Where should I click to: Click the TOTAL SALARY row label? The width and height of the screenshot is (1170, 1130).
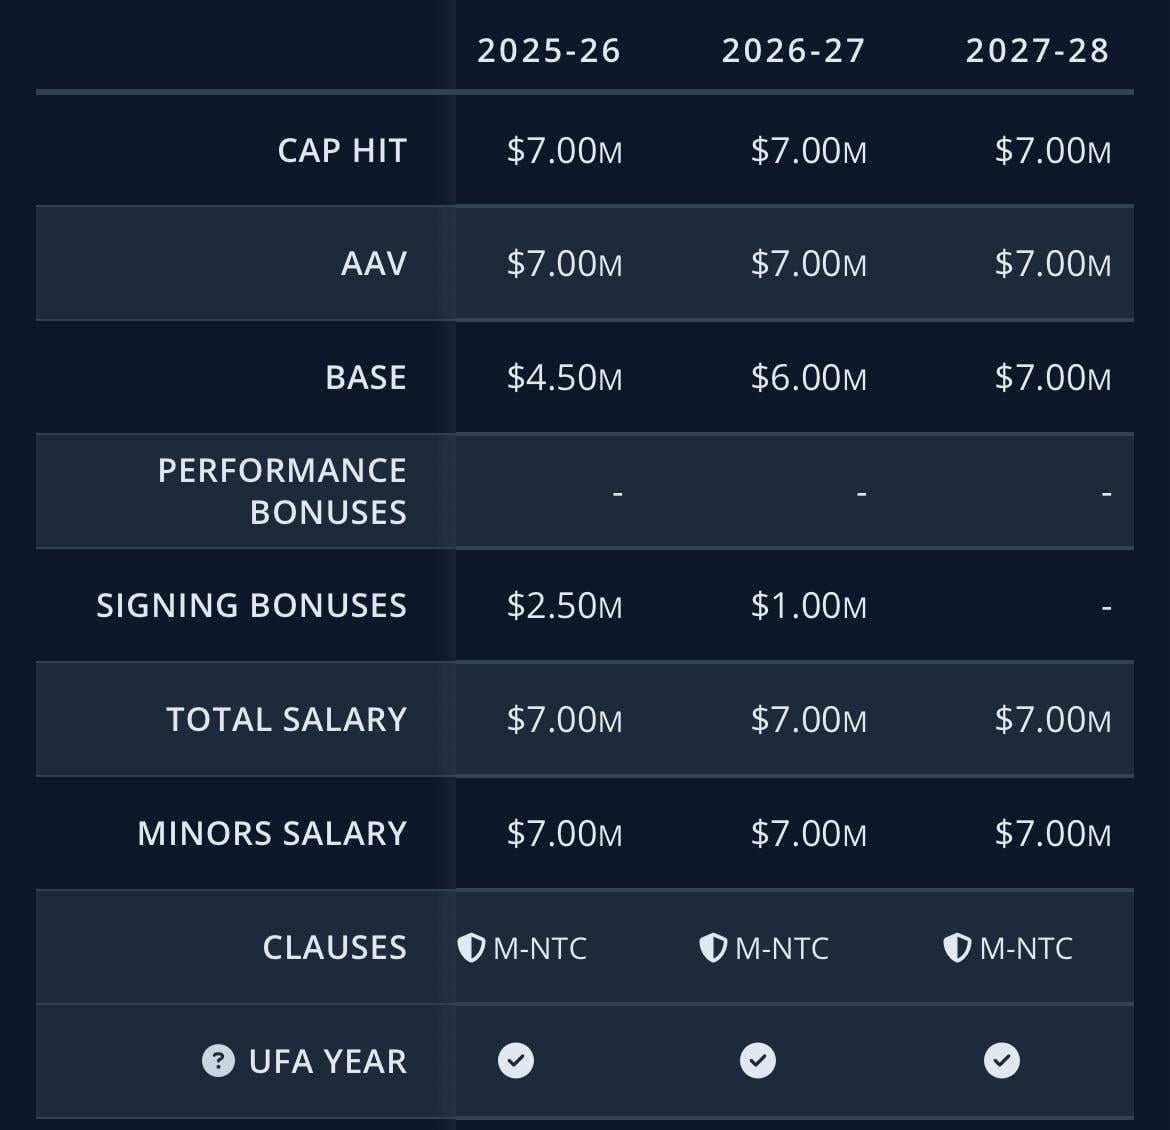click(286, 720)
